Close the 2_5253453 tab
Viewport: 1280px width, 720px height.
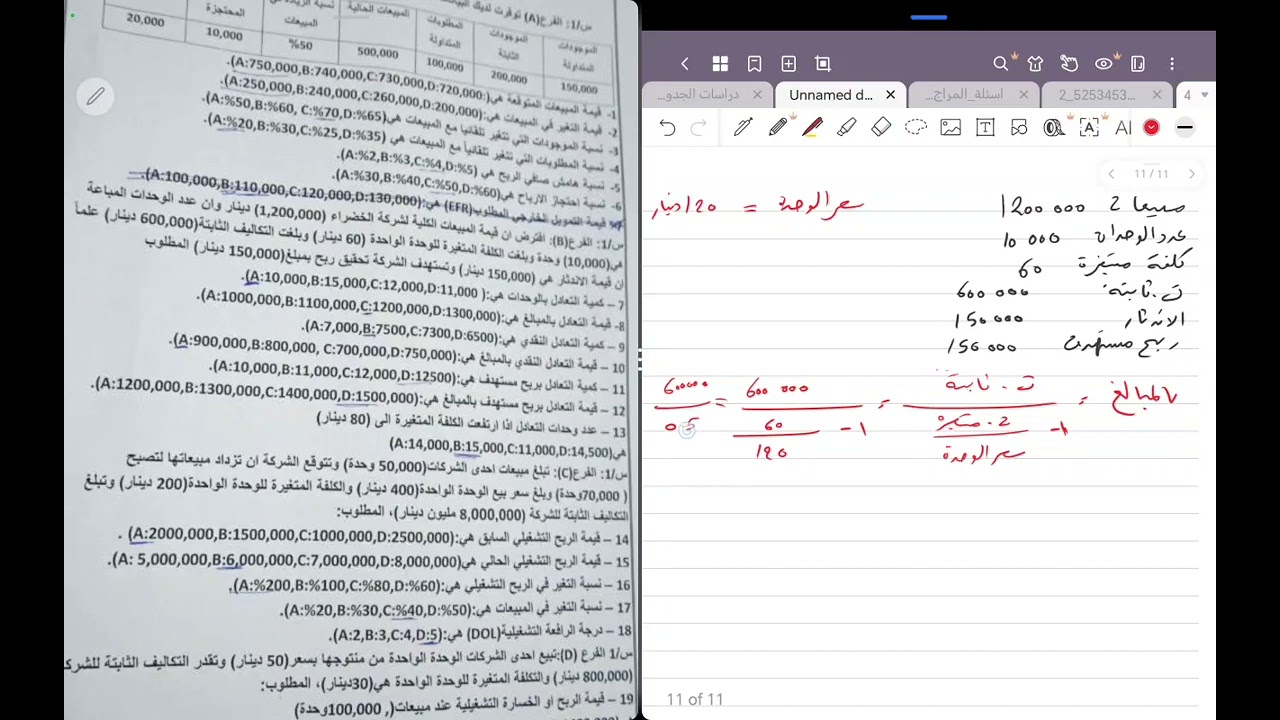pyautogui.click(x=1157, y=95)
